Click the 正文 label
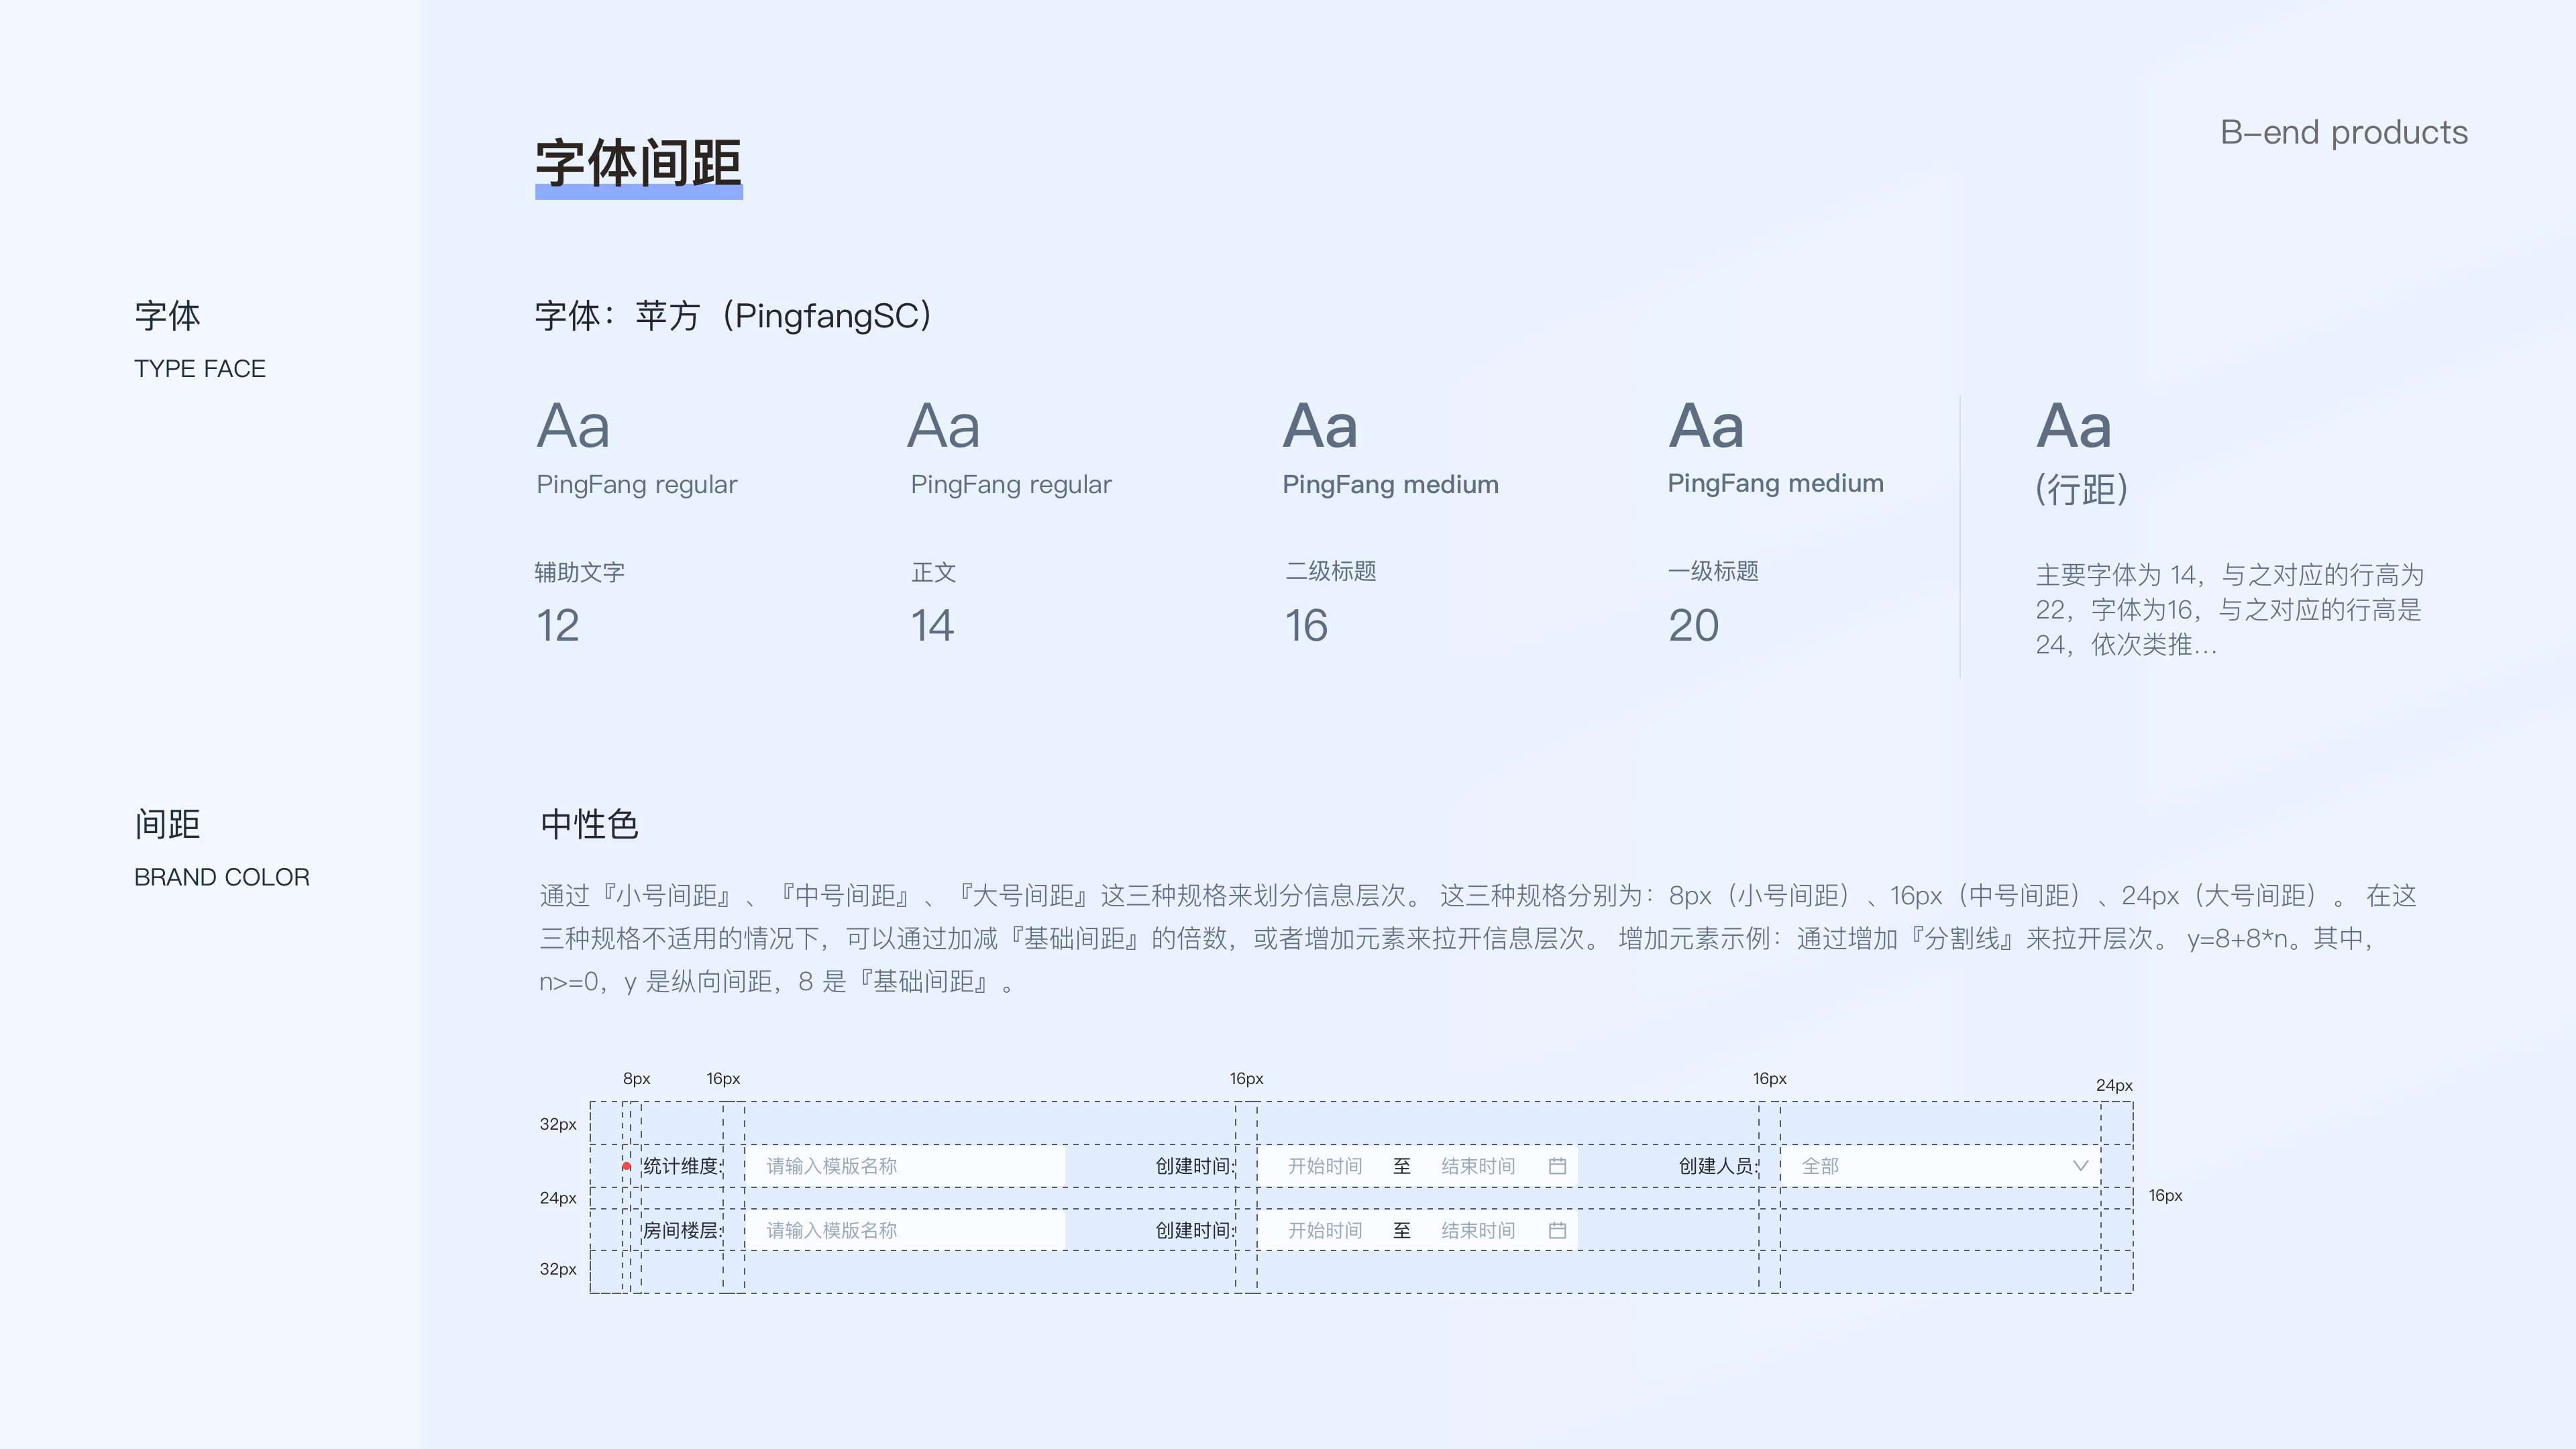 934,572
